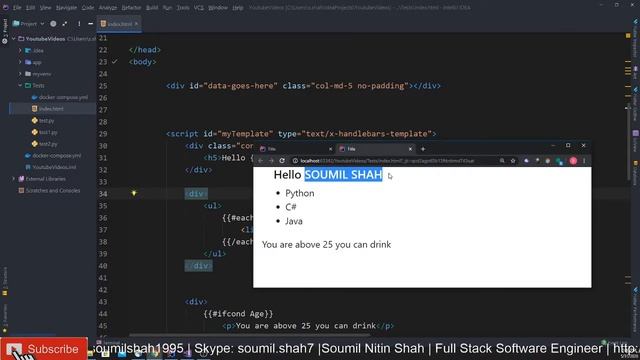The height and width of the screenshot is (360, 640).
Task: Reload the browser page
Action: 282,161
